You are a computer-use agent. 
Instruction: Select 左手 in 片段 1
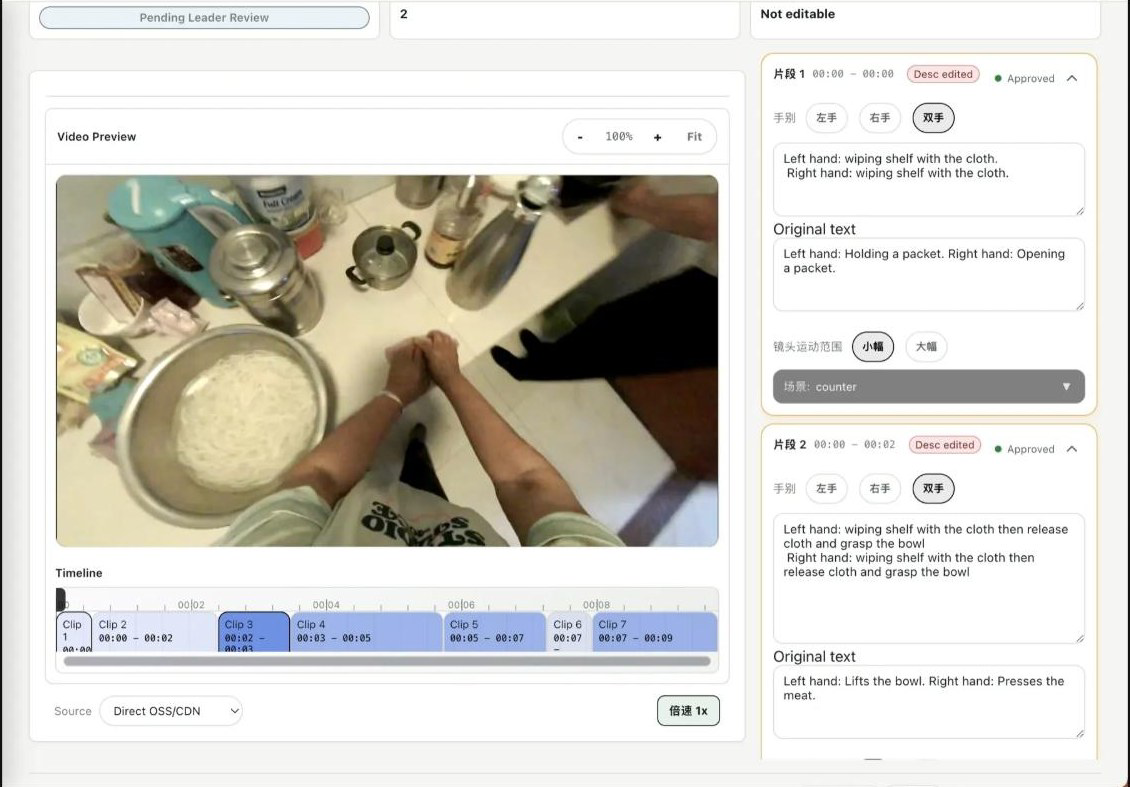coord(827,117)
